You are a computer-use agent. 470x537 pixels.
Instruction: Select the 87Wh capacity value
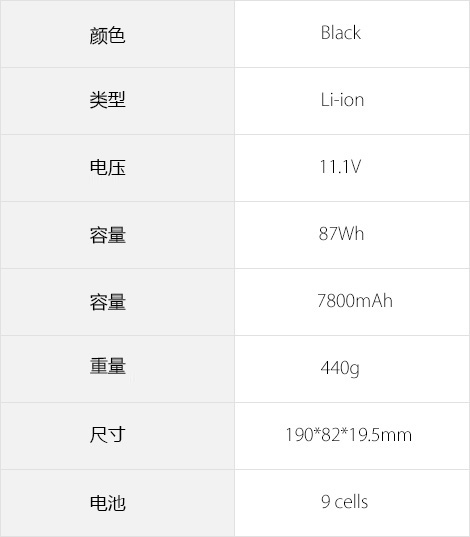click(352, 235)
